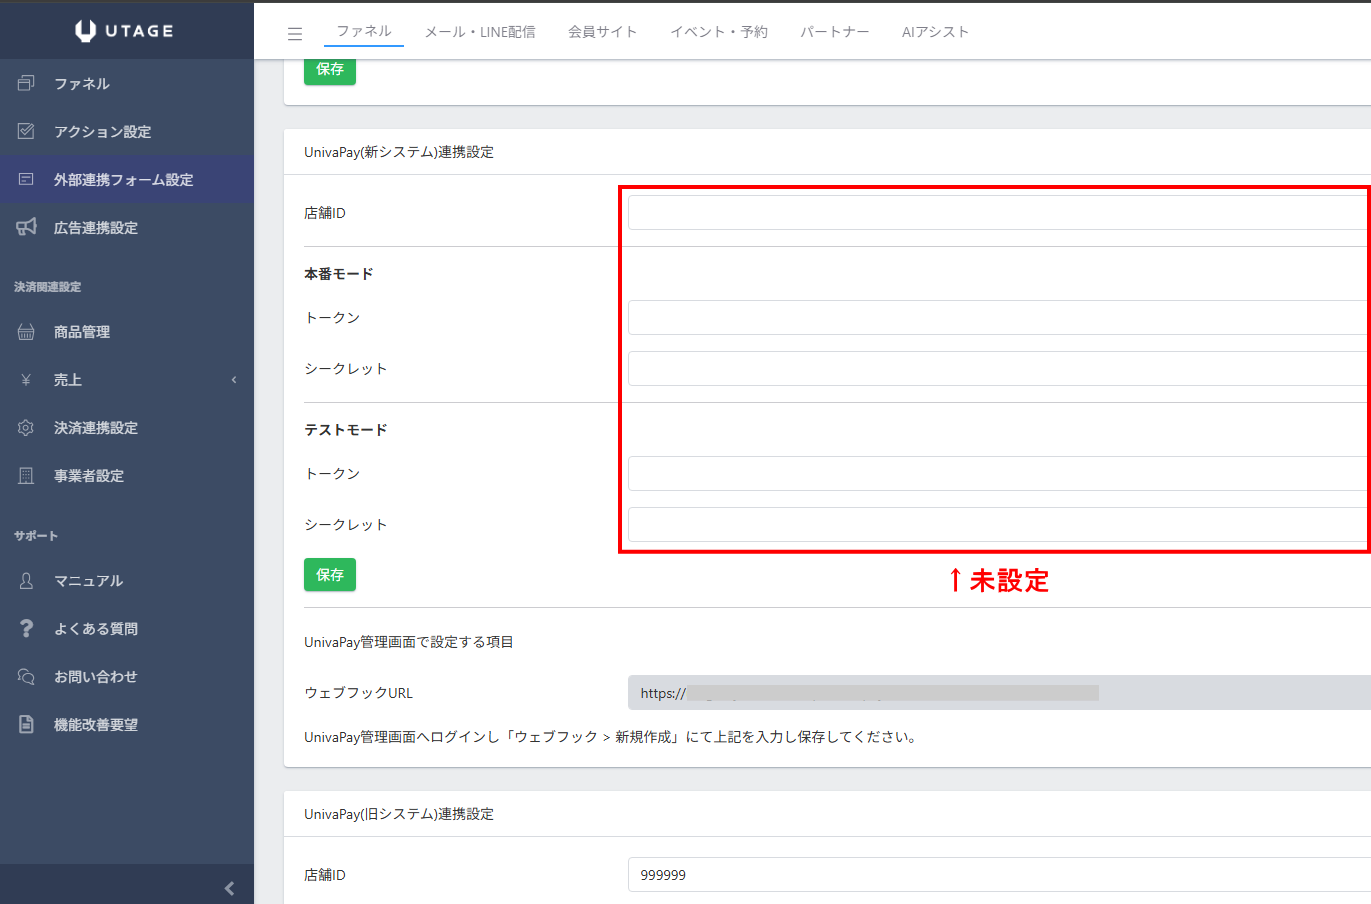Open the 会員サイト tab
Screen dimensions: 1371x904
[x=602, y=32]
